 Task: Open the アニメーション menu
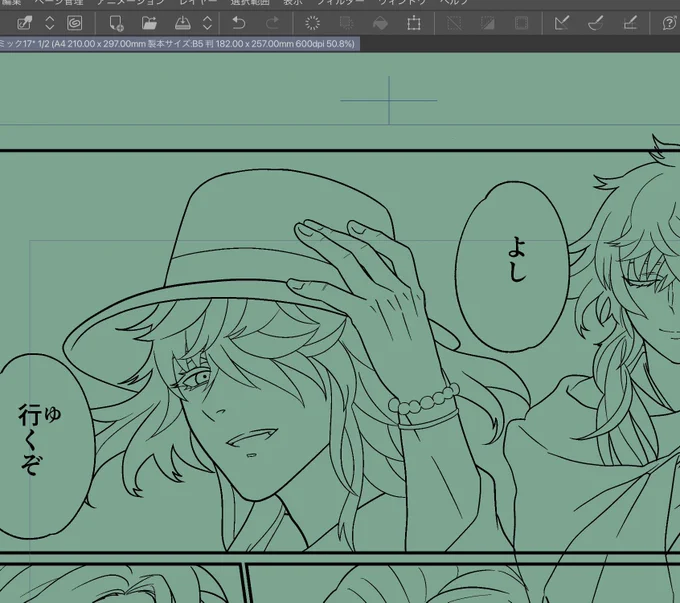point(130,2)
